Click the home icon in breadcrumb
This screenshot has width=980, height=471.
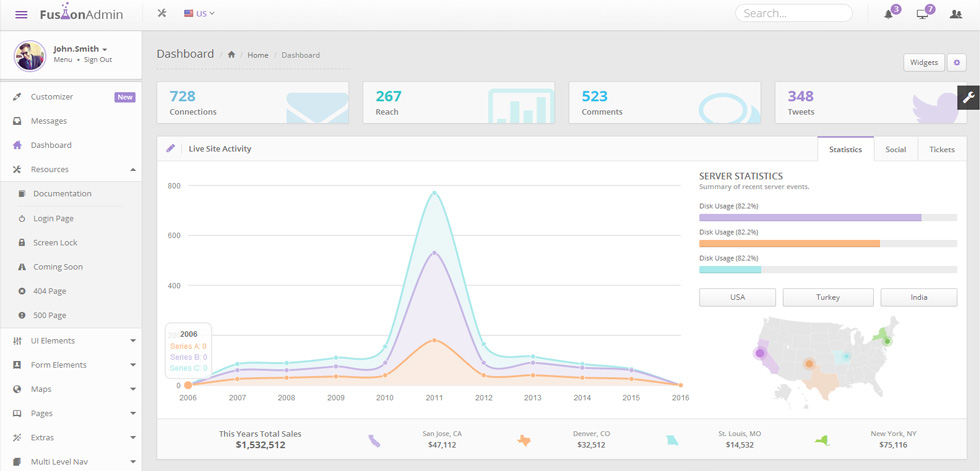tap(231, 55)
